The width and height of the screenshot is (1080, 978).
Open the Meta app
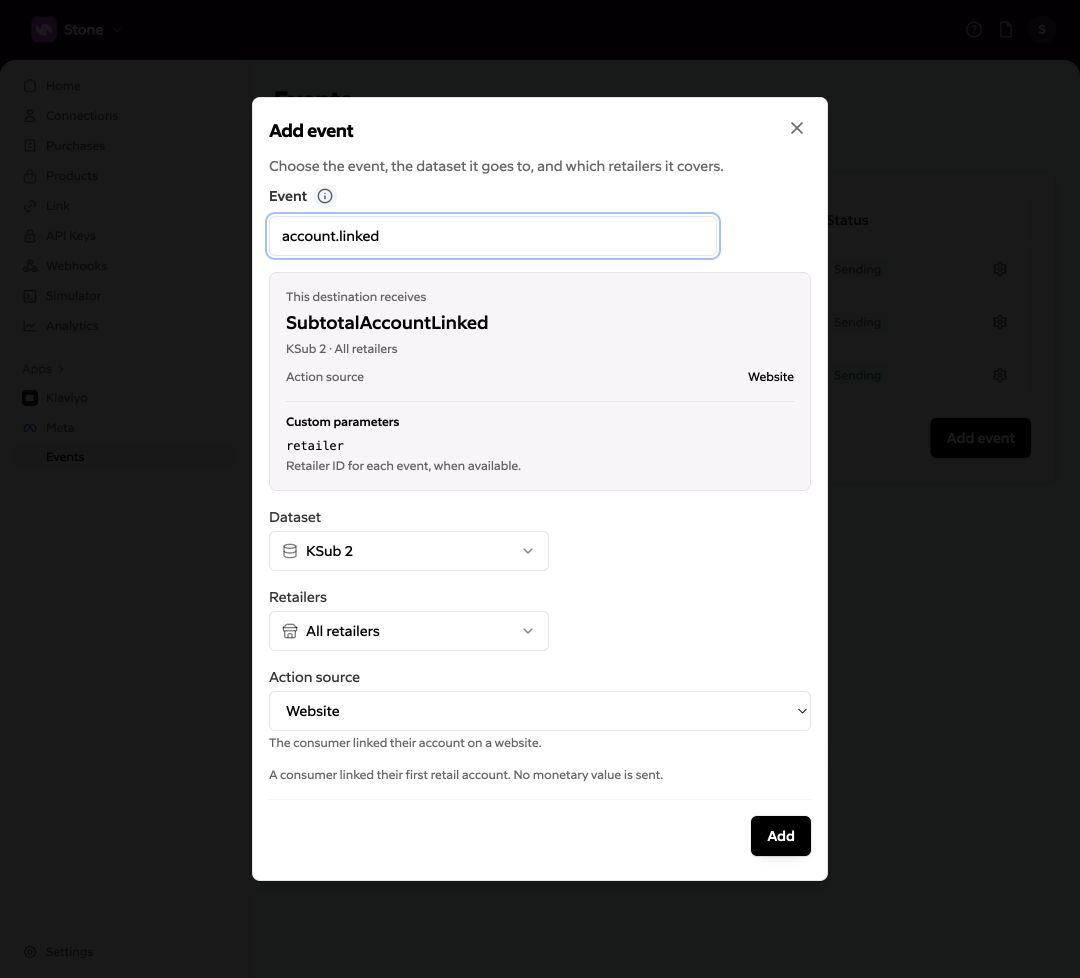tap(60, 428)
